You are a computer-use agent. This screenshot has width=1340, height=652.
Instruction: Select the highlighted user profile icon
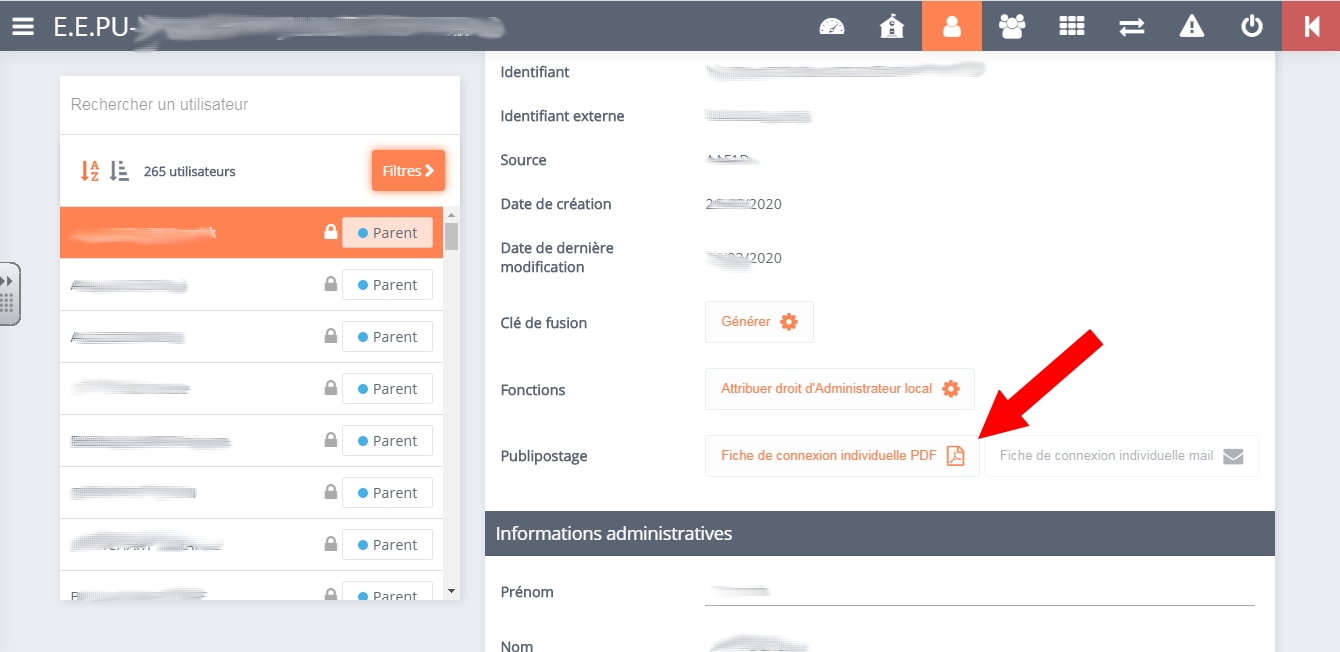[951, 26]
